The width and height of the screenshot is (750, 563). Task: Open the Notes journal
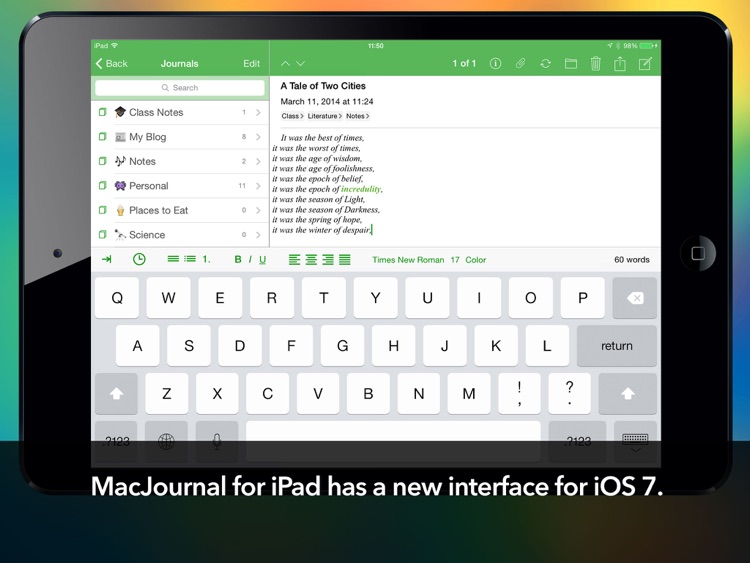(180, 161)
